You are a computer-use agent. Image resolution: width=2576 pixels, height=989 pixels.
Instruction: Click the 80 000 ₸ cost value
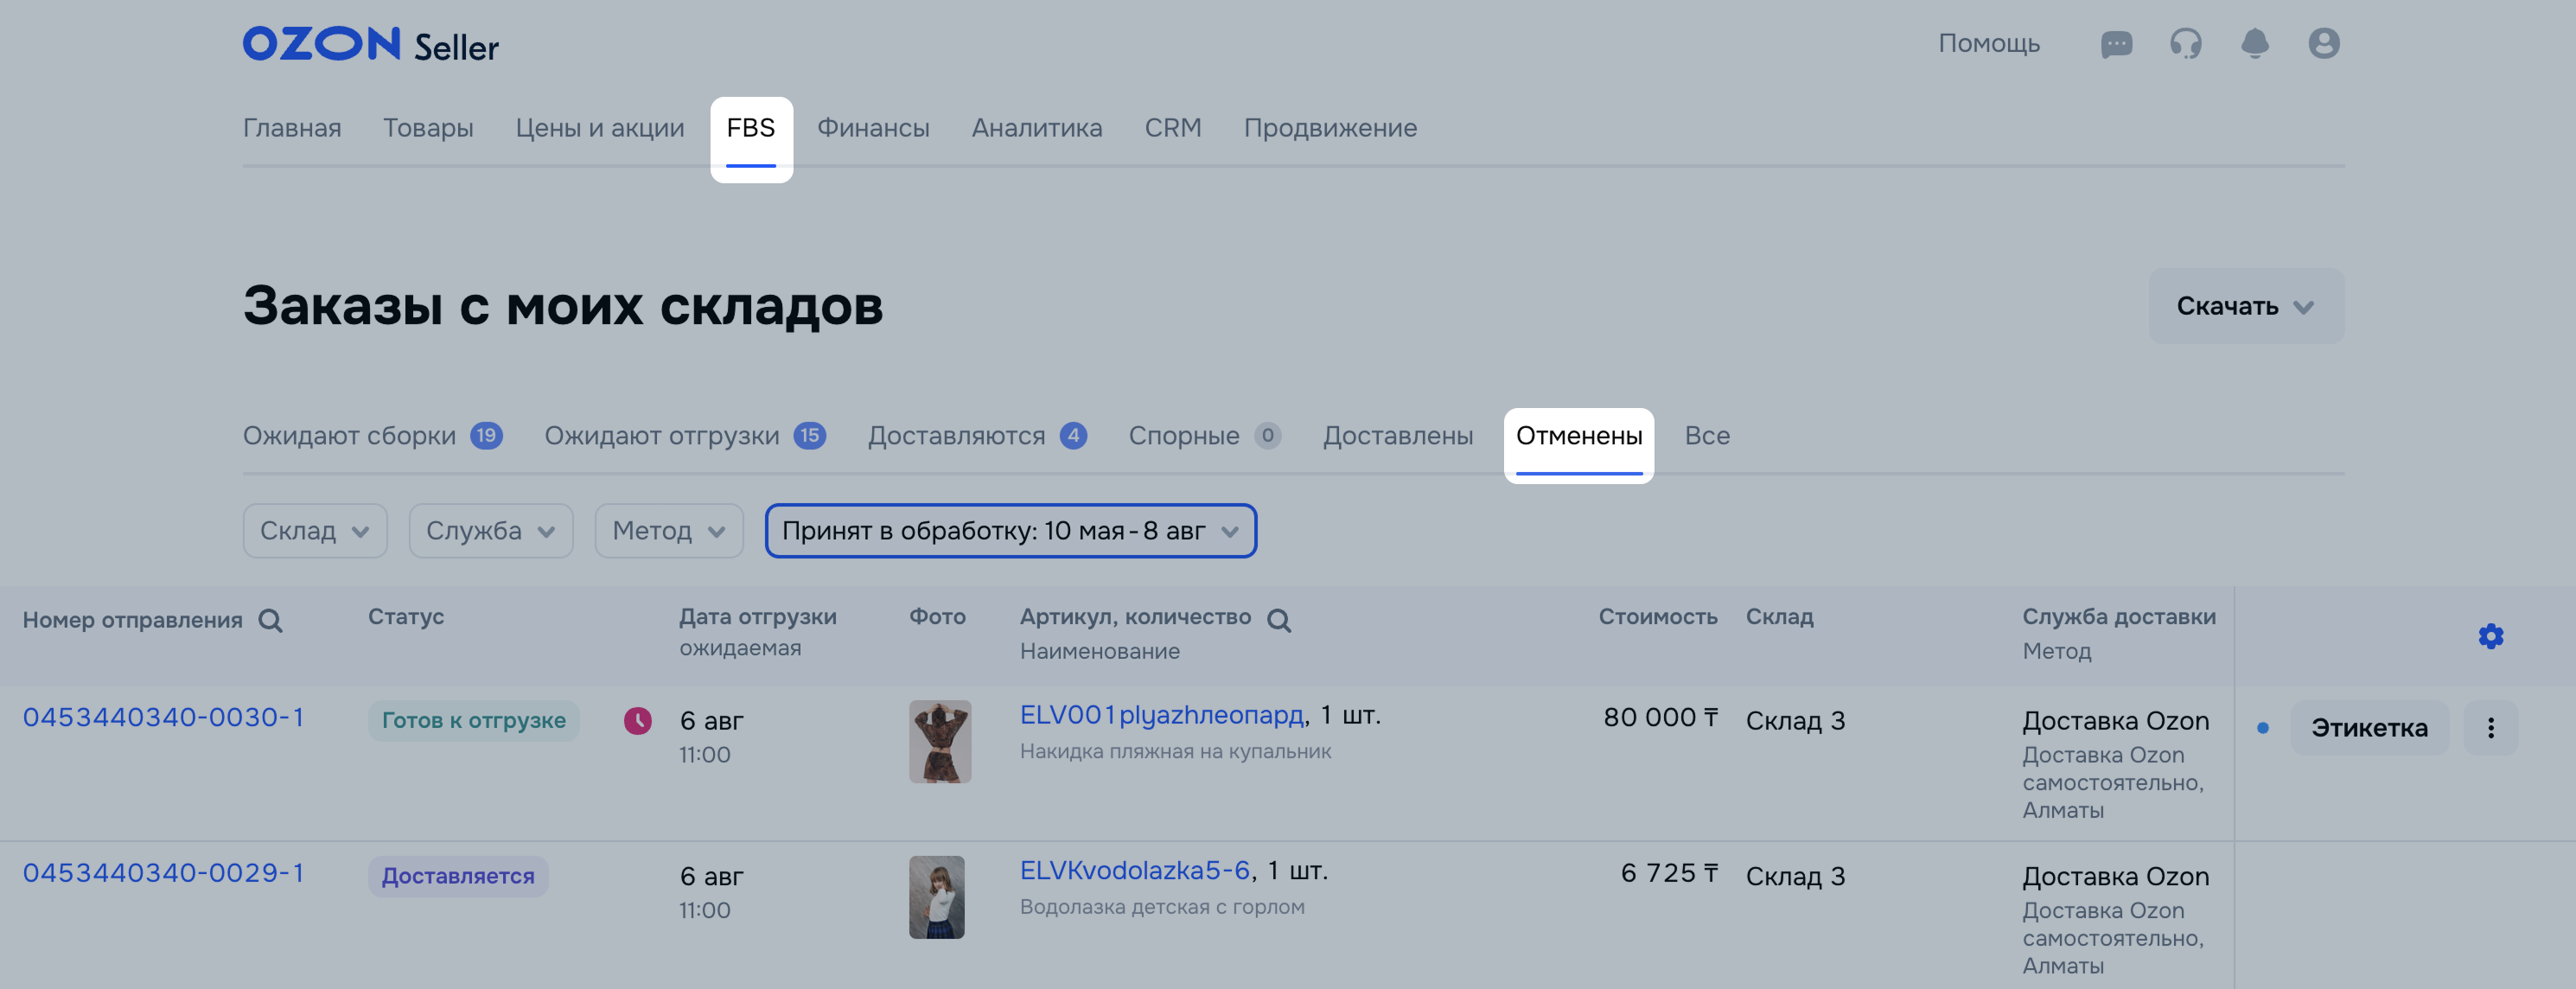click(x=1661, y=718)
